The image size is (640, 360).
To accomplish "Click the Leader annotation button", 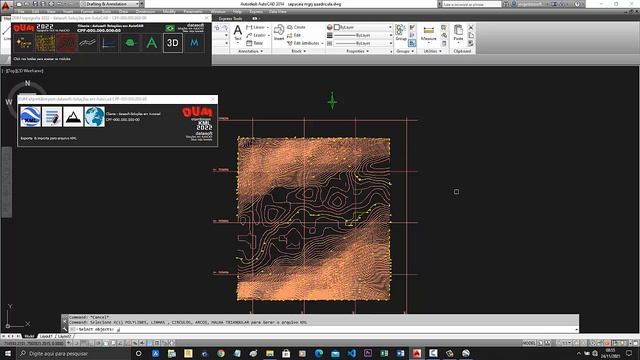I will click(257, 35).
